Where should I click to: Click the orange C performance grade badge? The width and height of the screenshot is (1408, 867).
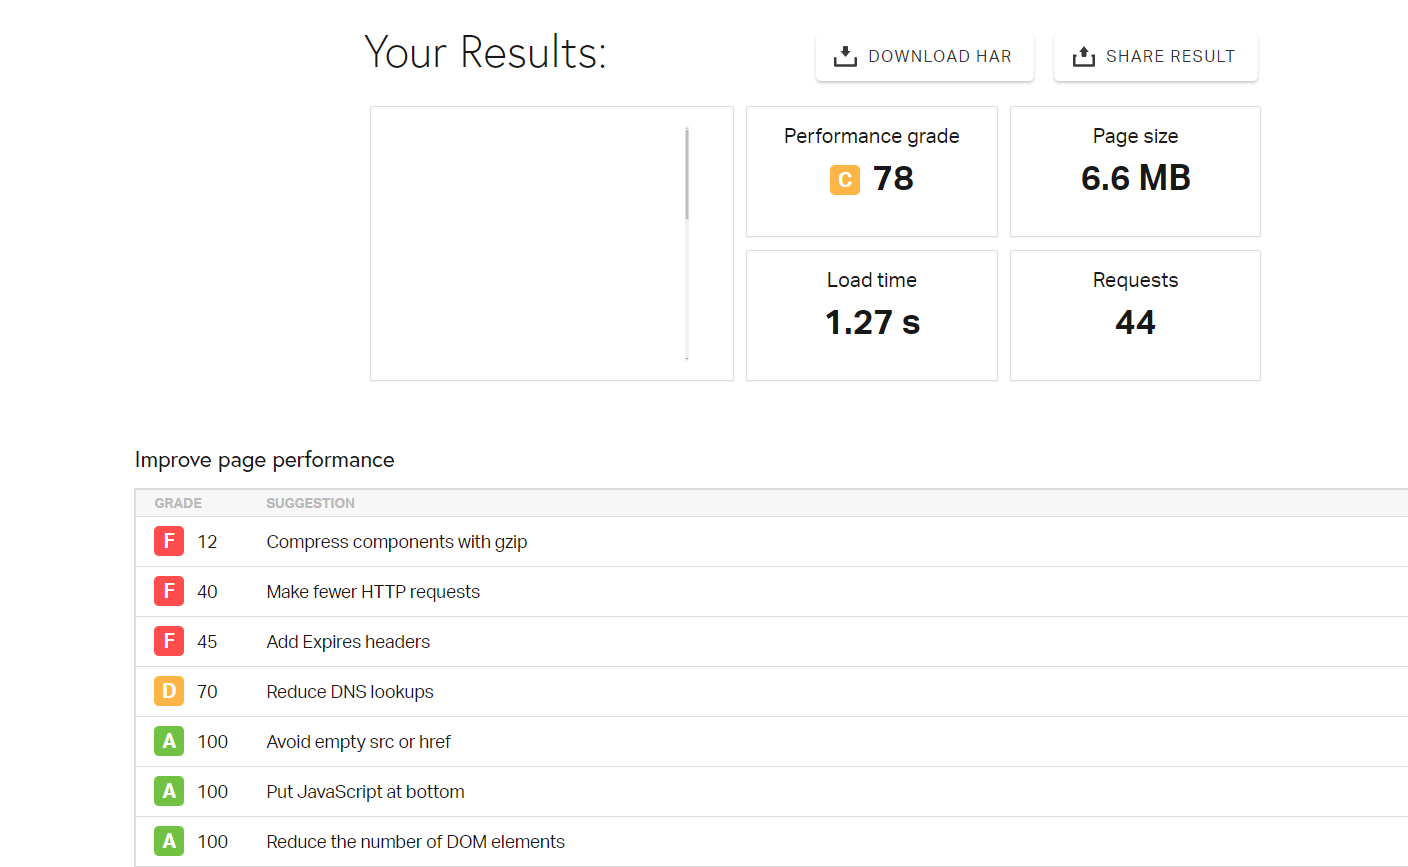(x=845, y=179)
